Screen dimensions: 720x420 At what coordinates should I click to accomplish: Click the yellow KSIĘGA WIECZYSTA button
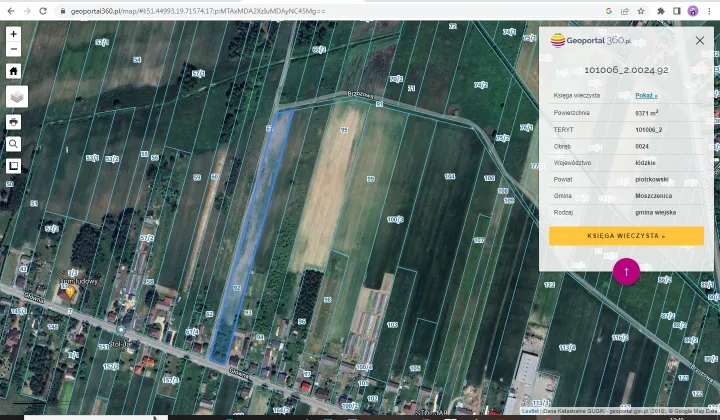(x=626, y=236)
